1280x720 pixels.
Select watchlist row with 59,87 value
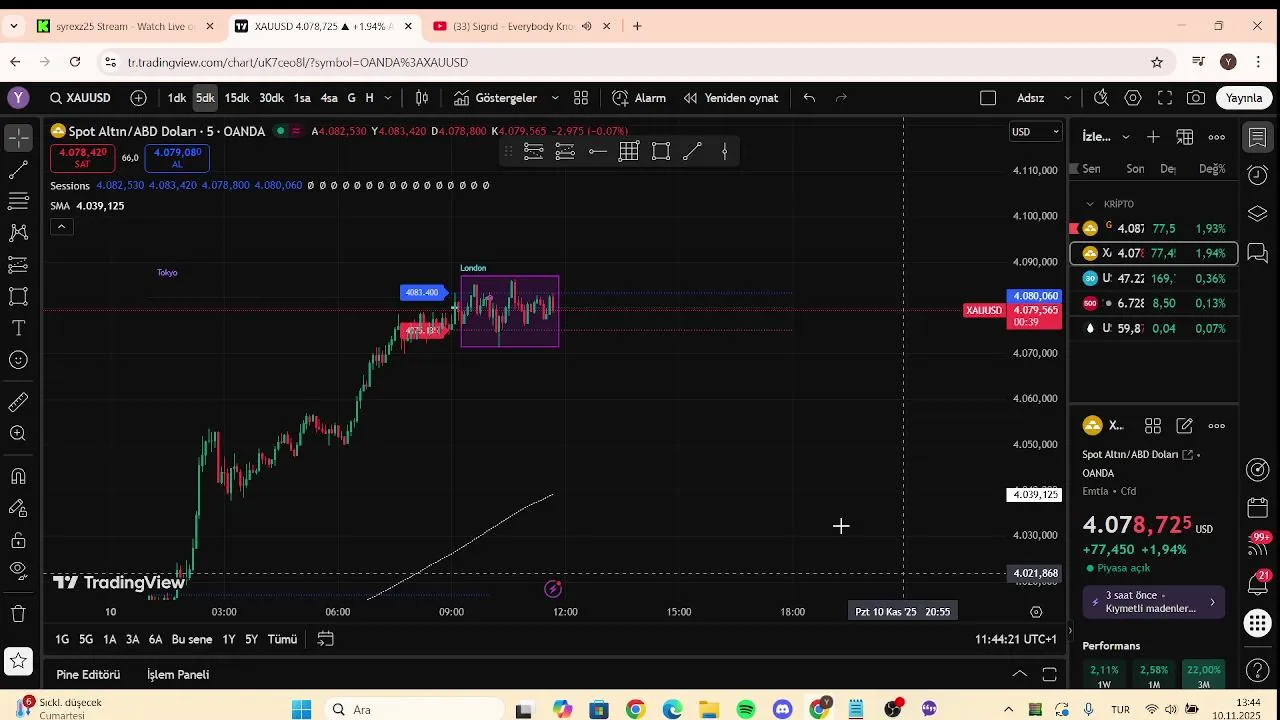pyautogui.click(x=1154, y=328)
